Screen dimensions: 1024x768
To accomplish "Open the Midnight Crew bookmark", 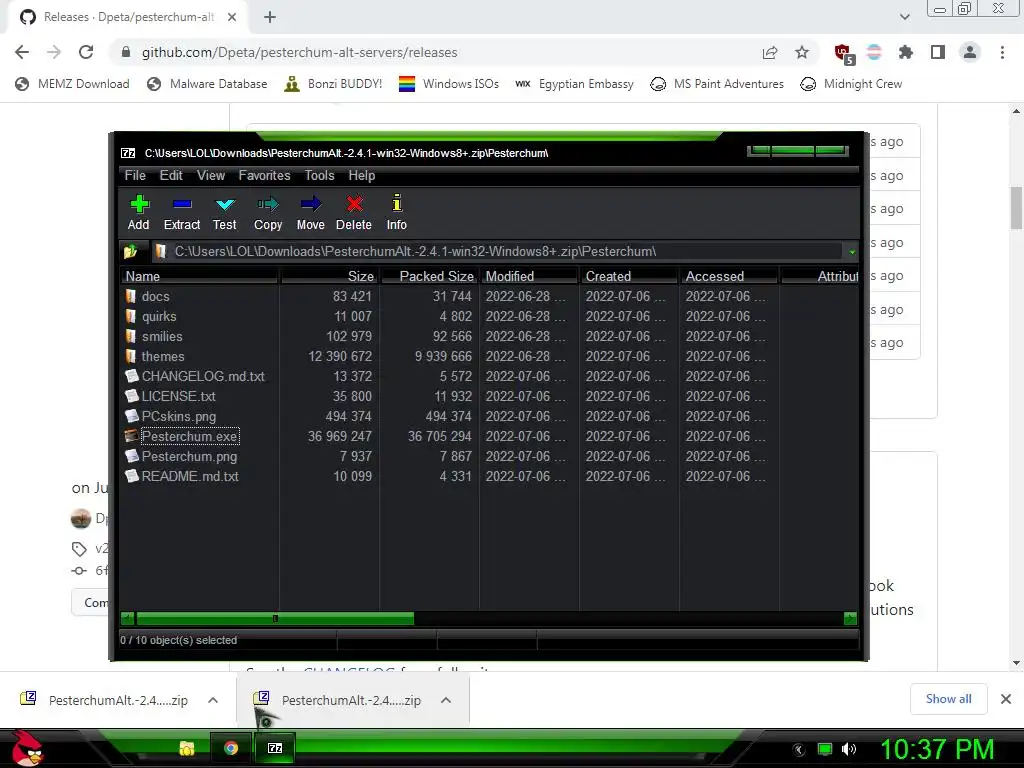I will coord(851,84).
